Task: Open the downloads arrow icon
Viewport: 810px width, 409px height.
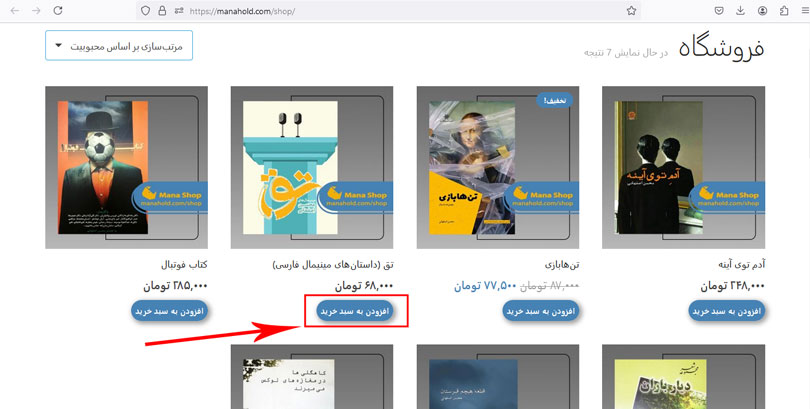Action: (x=740, y=10)
